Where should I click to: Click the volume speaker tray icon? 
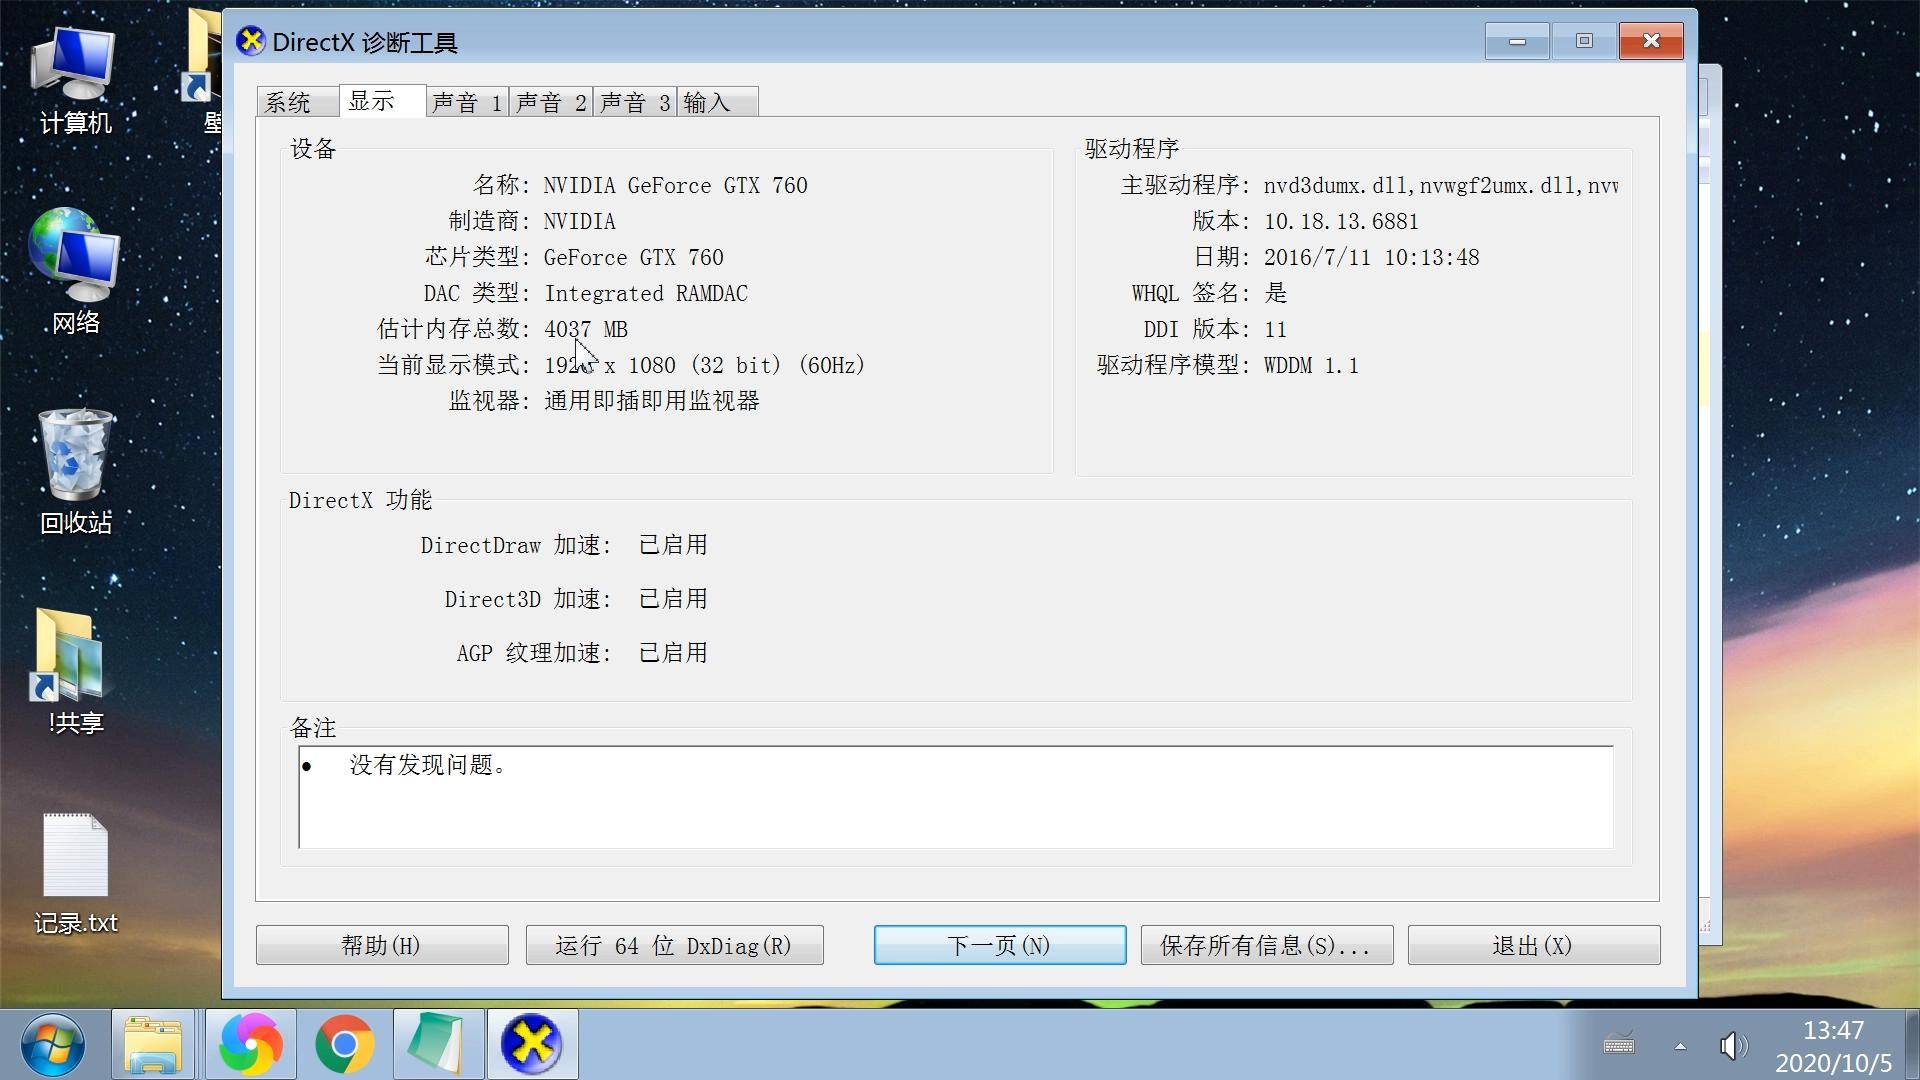(1733, 1046)
